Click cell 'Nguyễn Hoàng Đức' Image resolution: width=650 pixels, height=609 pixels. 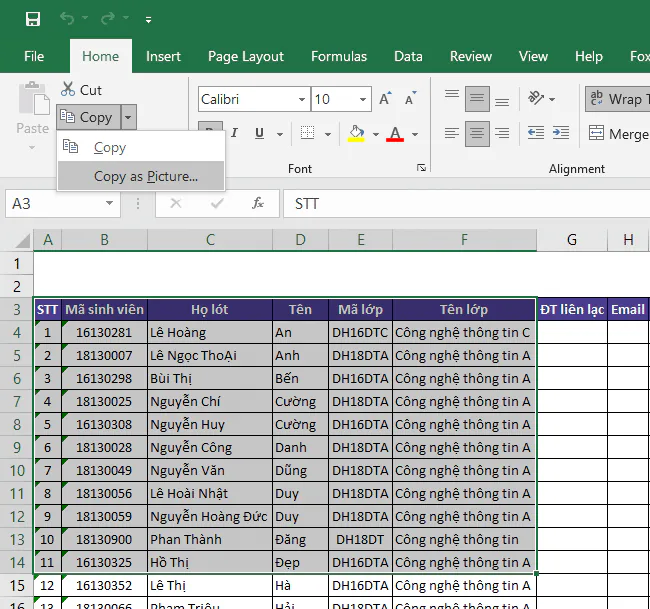tap(210, 517)
